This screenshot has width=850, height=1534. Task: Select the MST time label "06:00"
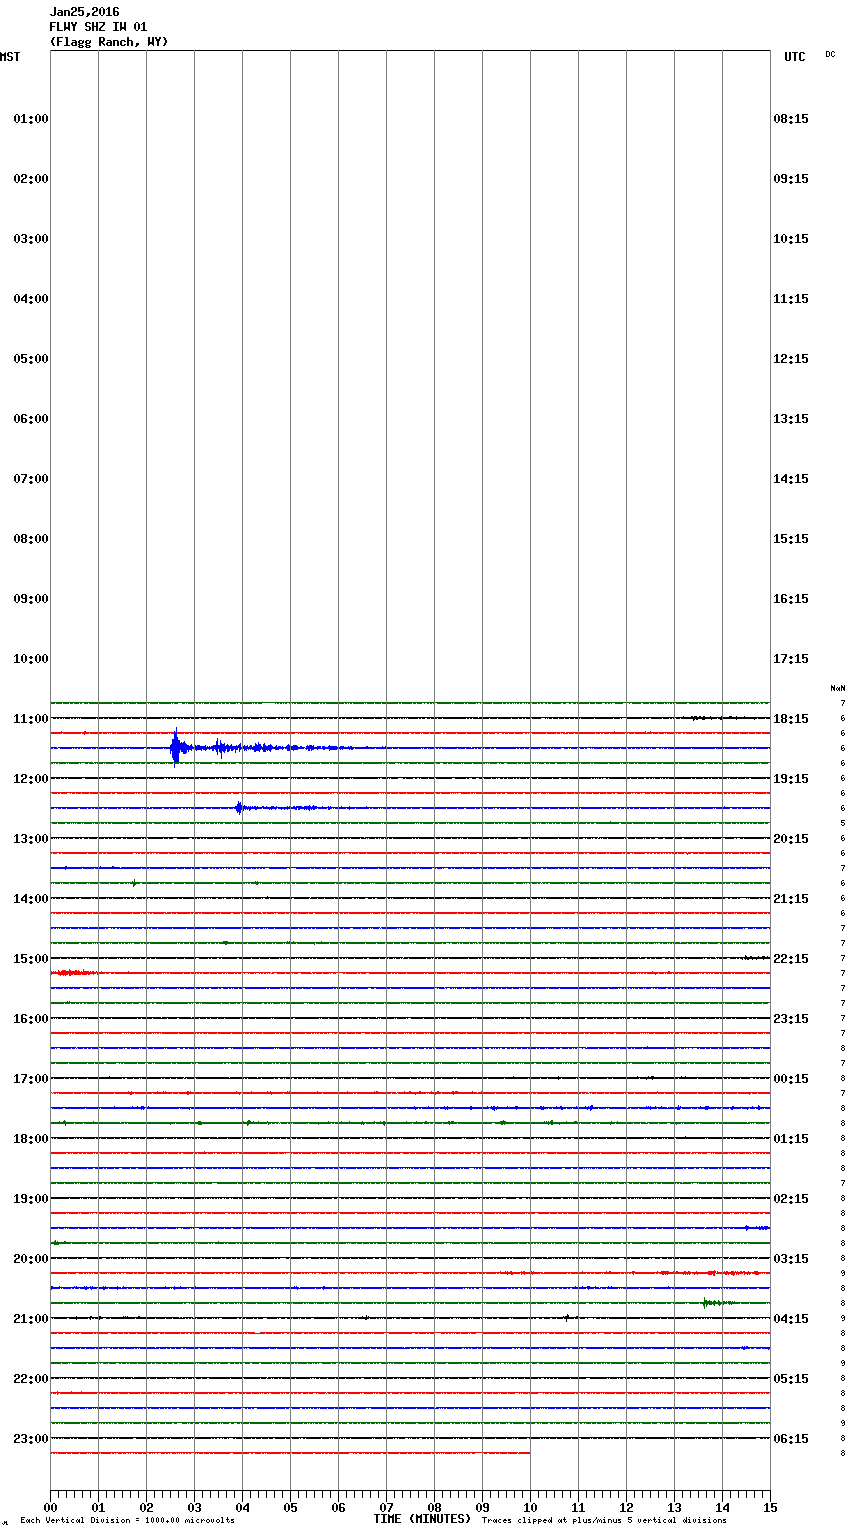click(31, 419)
